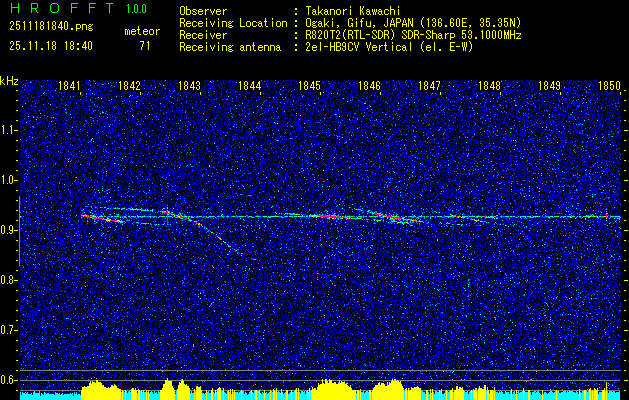
Task: Click antenna 2el-HB9CV Vertical text
Action: tap(389, 47)
